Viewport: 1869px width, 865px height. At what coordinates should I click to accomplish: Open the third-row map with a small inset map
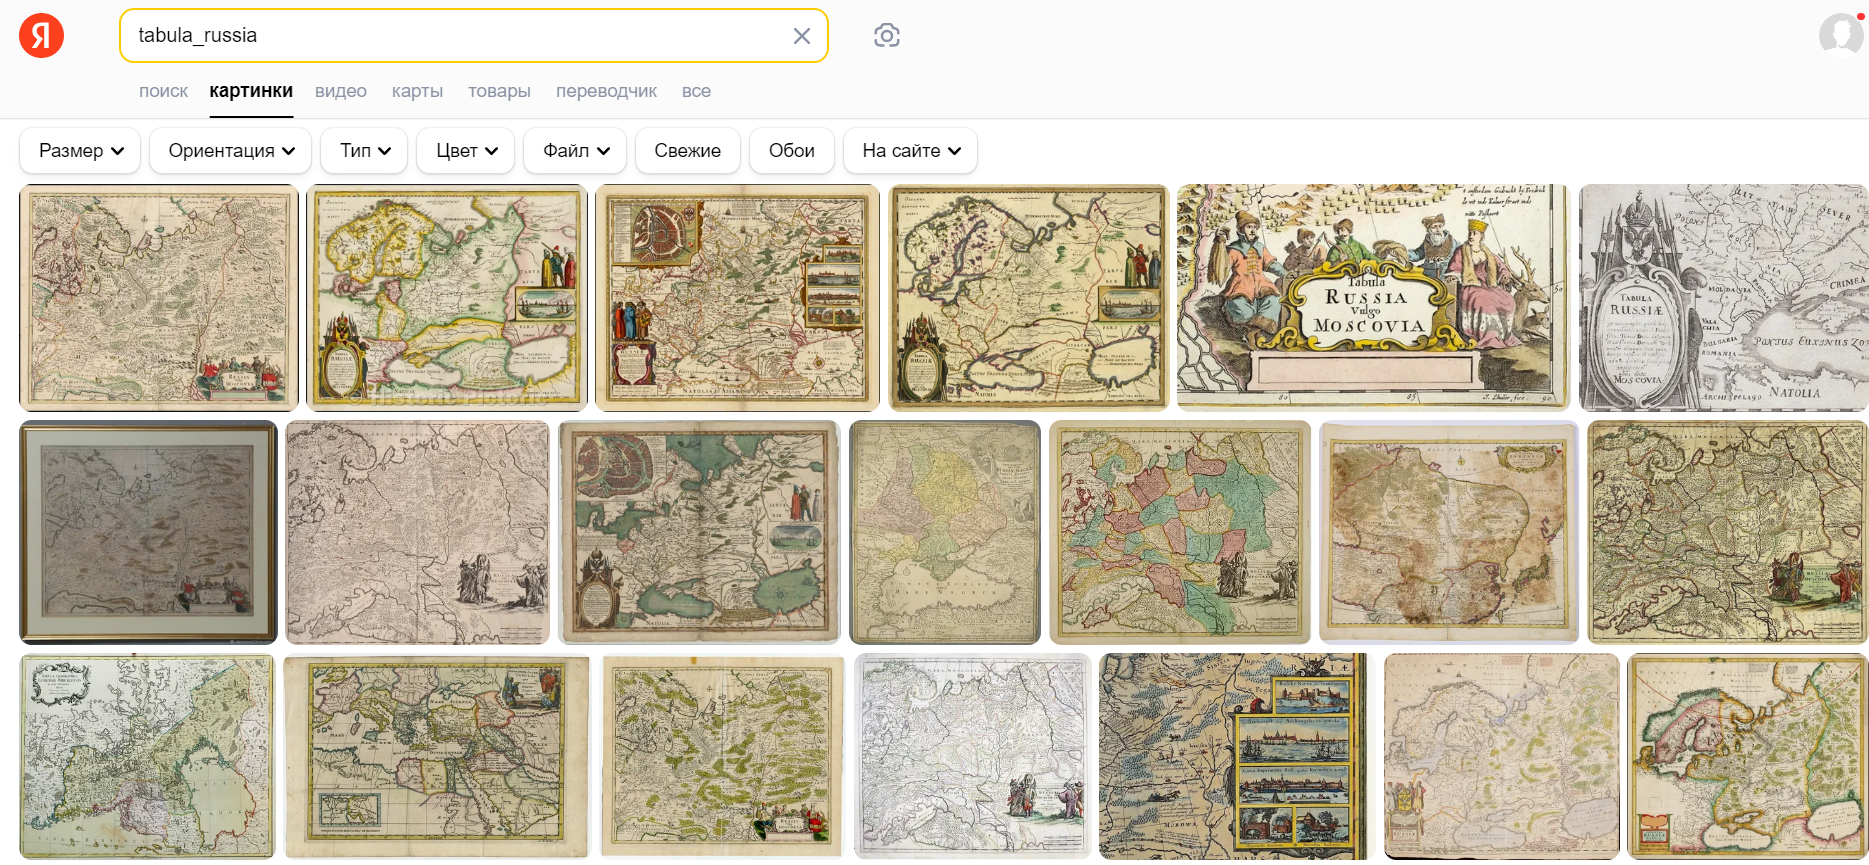pyautogui.click(x=437, y=756)
